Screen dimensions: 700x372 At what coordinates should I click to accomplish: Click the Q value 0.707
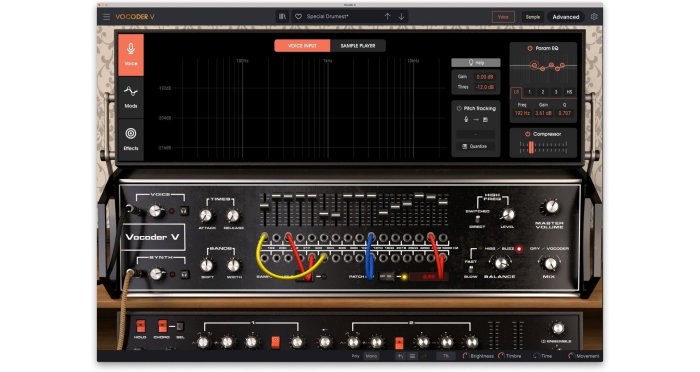pyautogui.click(x=565, y=113)
